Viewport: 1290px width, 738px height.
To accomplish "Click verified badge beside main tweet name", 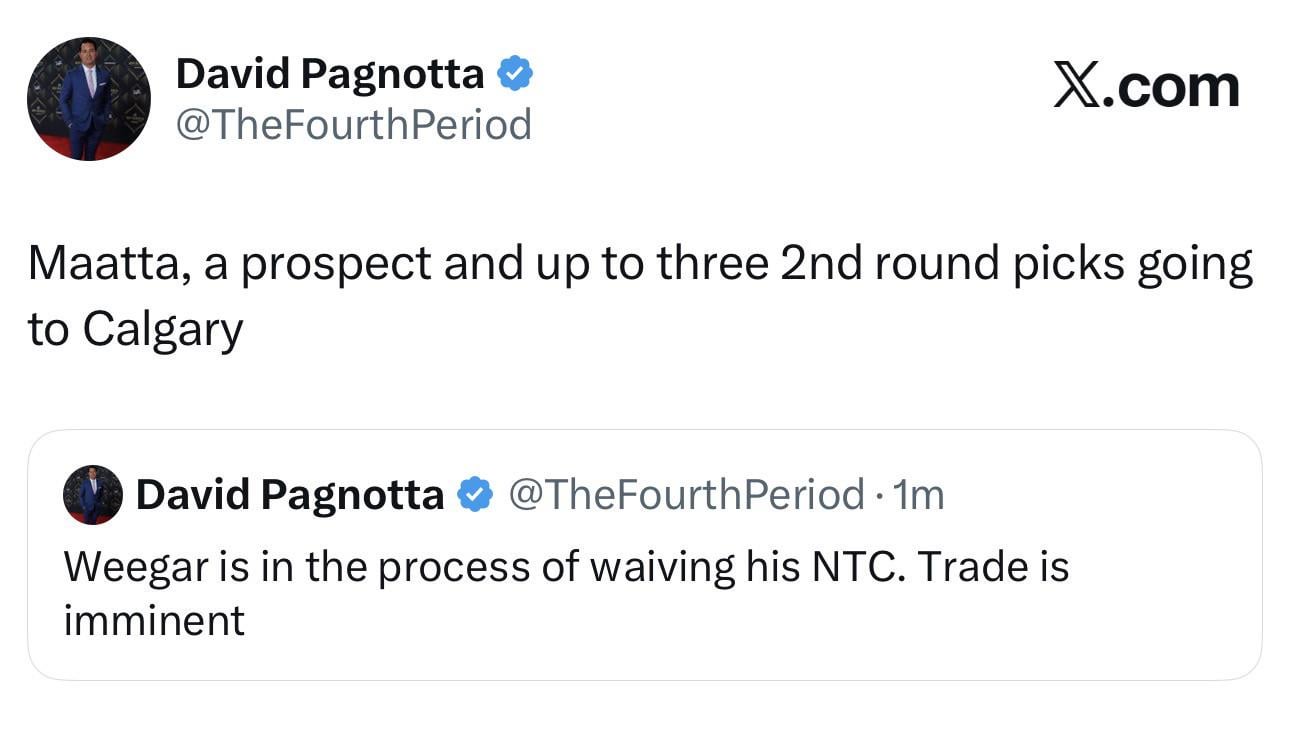I will pyautogui.click(x=515, y=73).
